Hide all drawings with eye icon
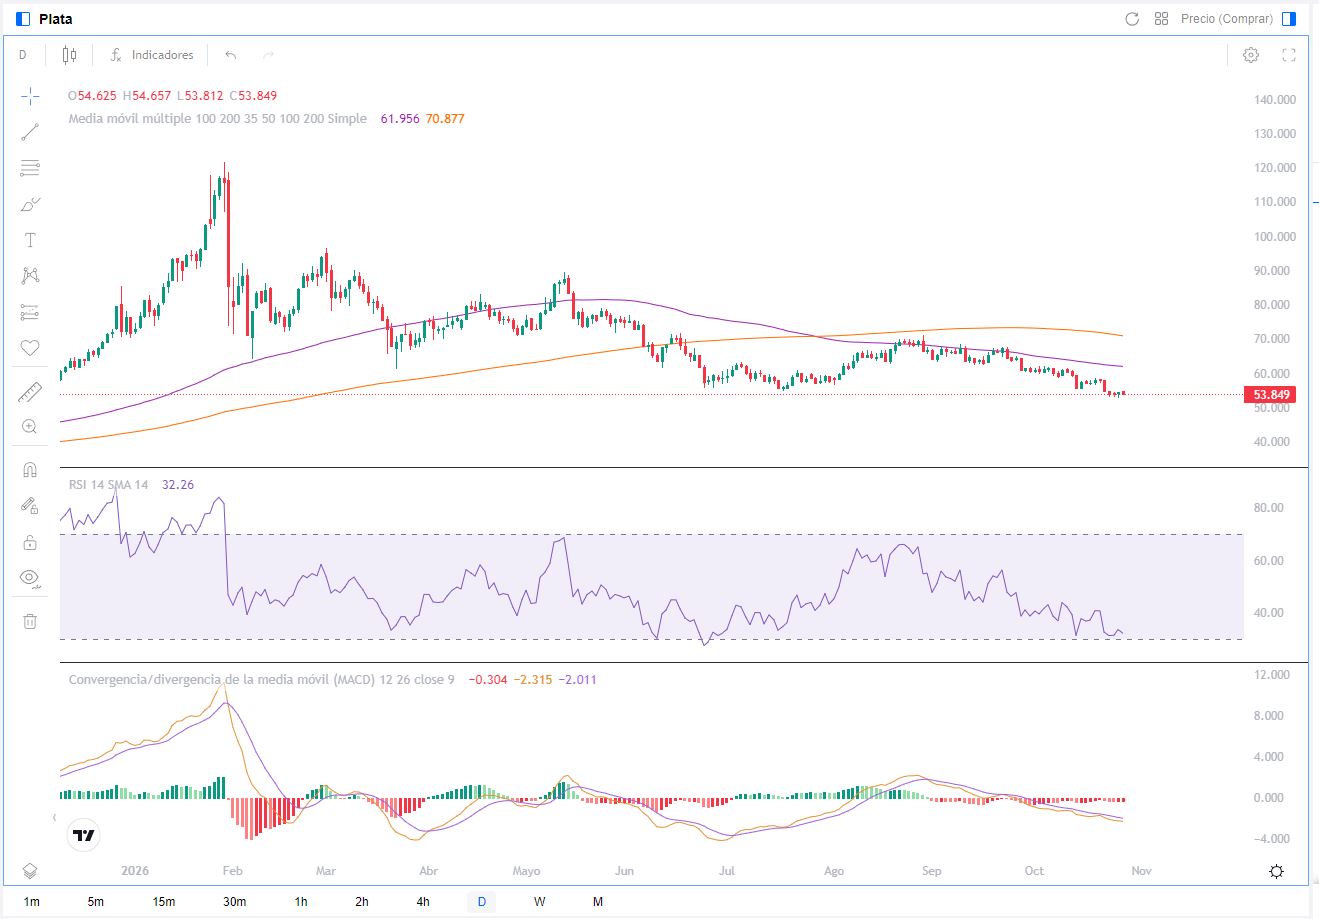This screenshot has height=919, width=1319. click(30, 578)
